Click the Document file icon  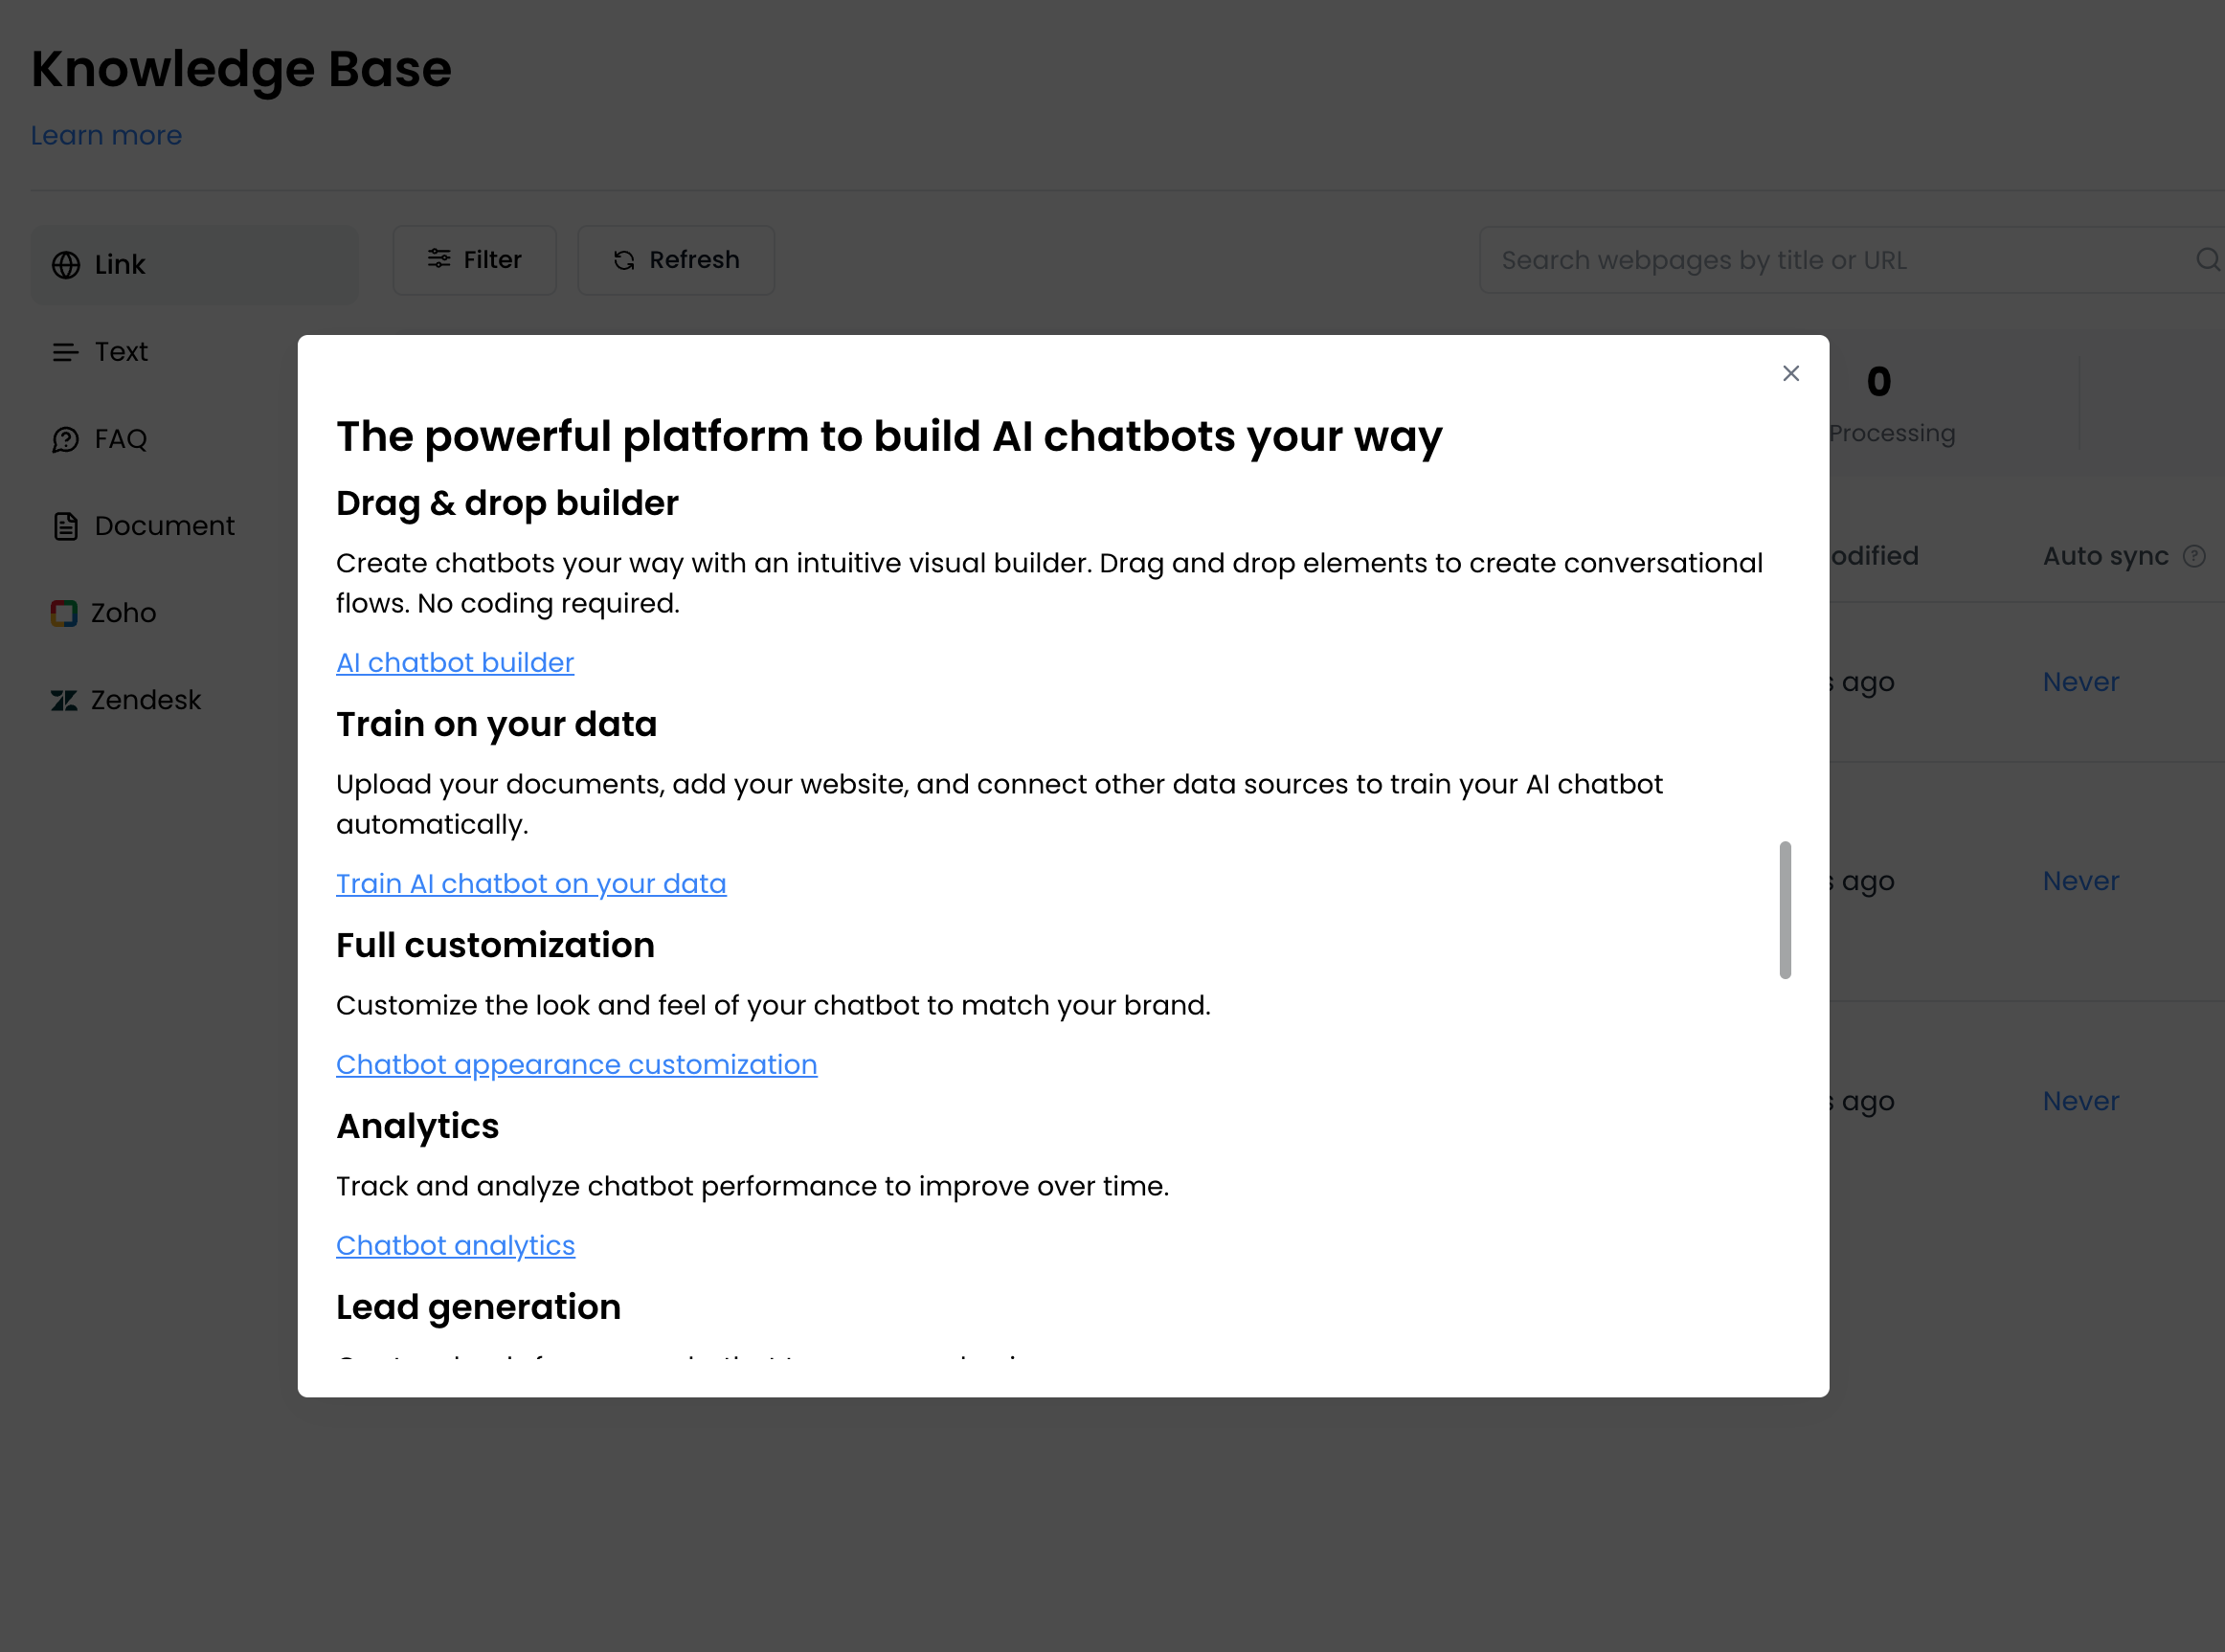coord(66,526)
